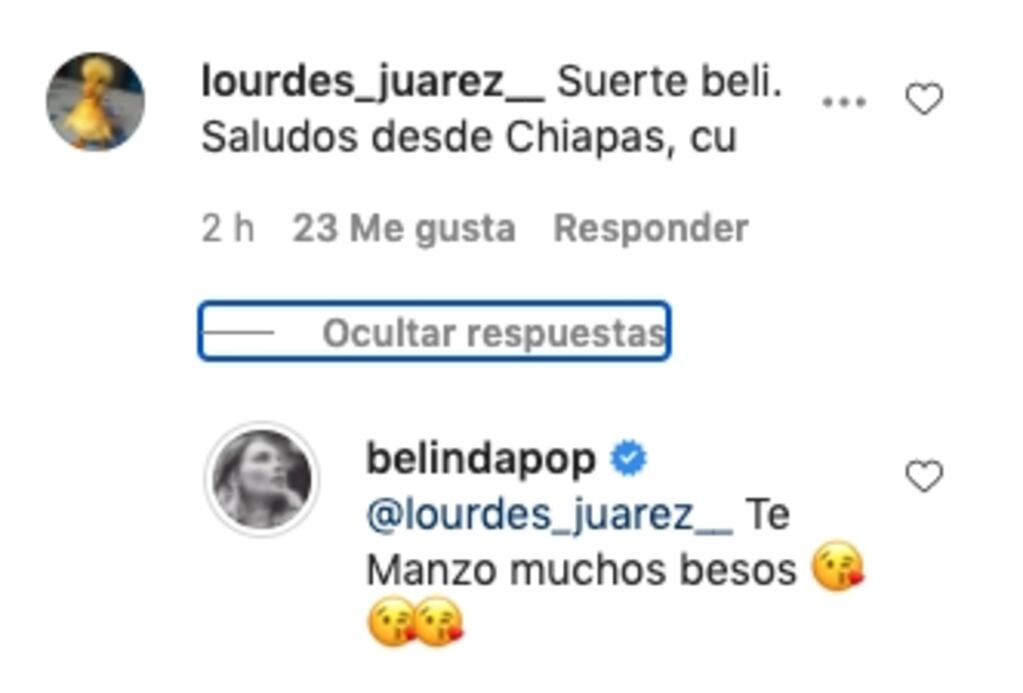Open the belindapop username link
The height and width of the screenshot is (693, 1023).
tap(481, 459)
